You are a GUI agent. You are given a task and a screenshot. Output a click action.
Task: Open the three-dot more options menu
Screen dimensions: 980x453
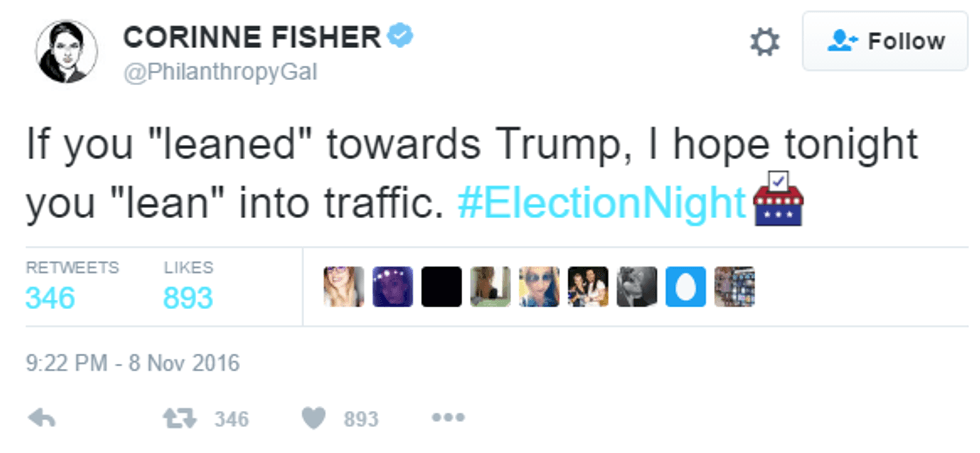[x=447, y=419]
